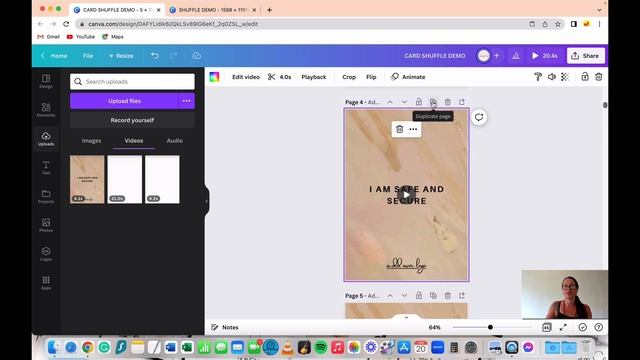
Task: Open the insights chart icon
Action: tap(516, 56)
